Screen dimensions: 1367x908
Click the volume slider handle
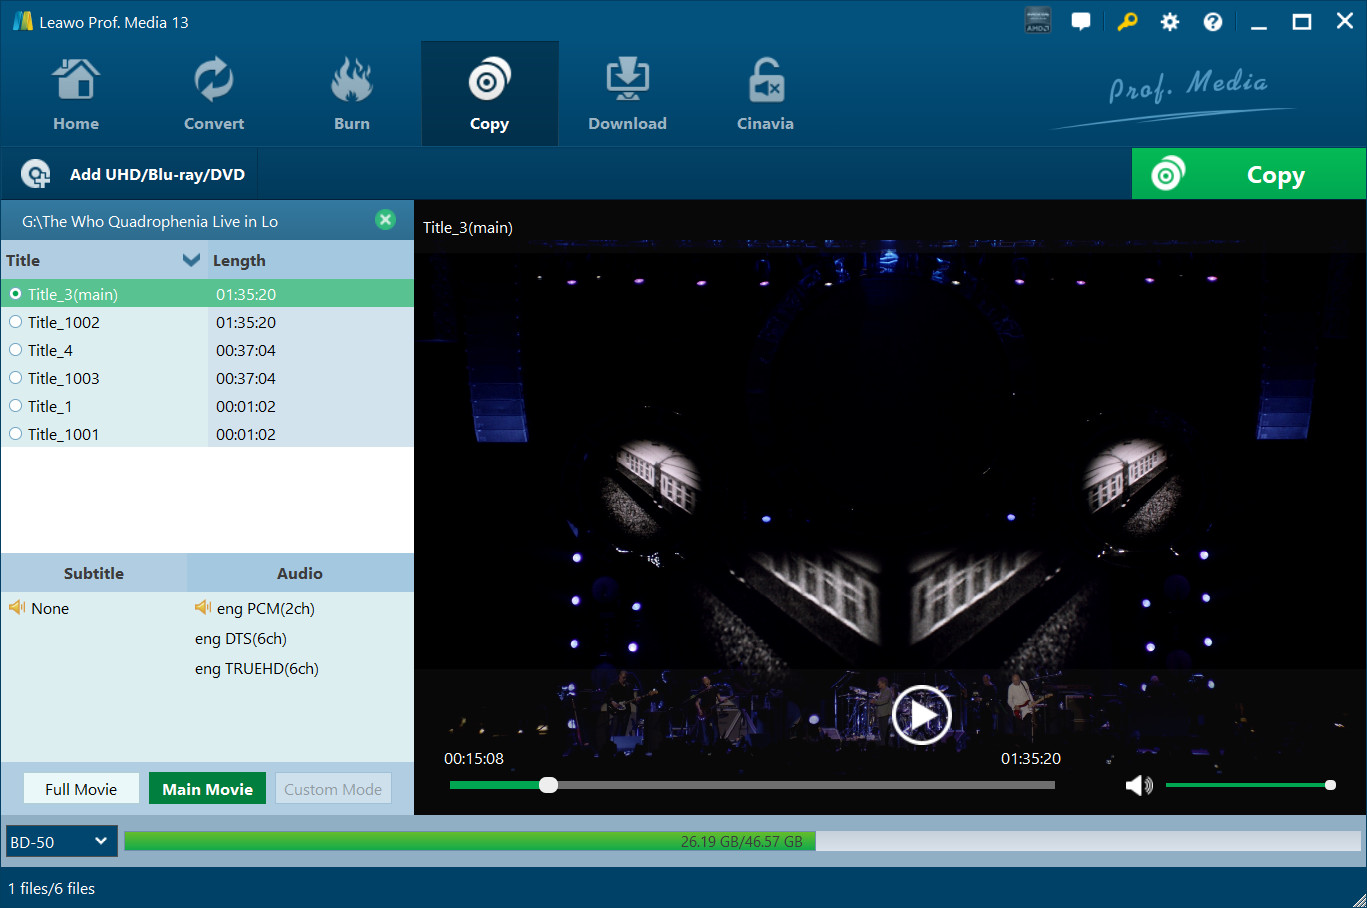point(1330,785)
